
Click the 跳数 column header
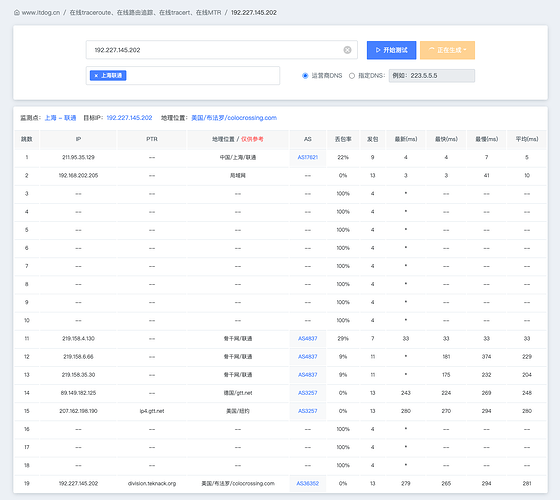pos(27,139)
